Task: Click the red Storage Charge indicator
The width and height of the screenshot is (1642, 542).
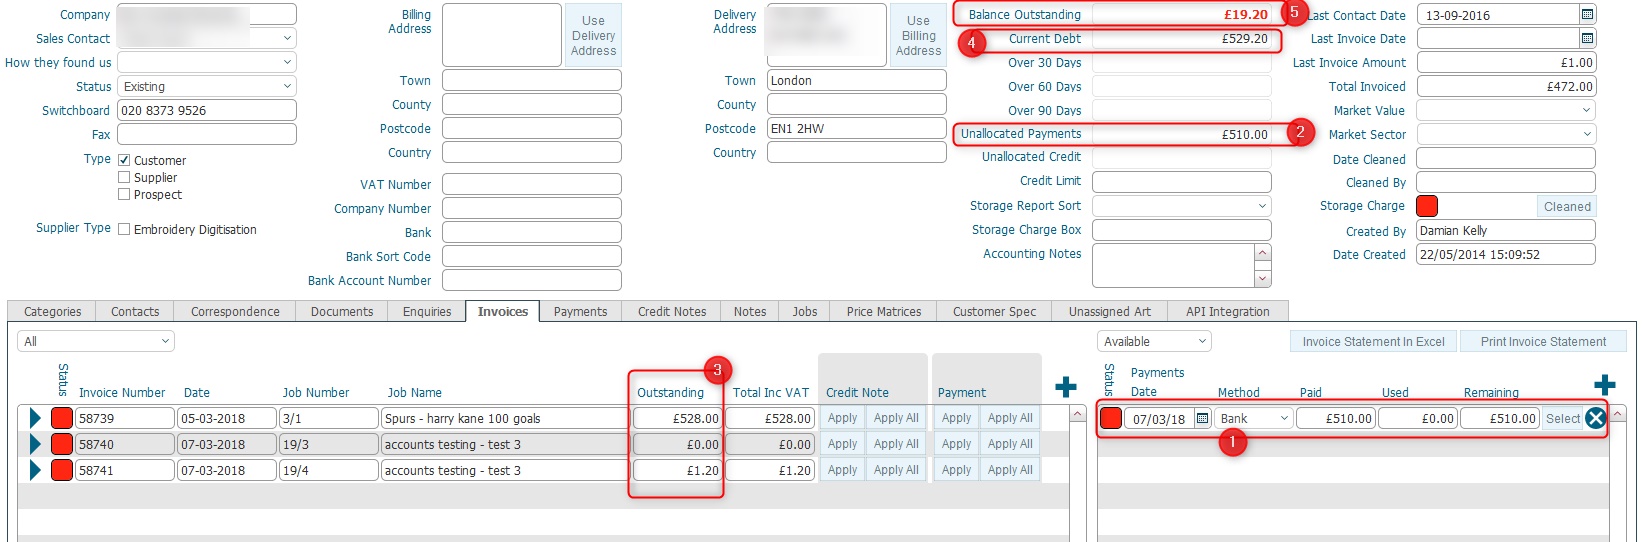Action: pyautogui.click(x=1427, y=206)
